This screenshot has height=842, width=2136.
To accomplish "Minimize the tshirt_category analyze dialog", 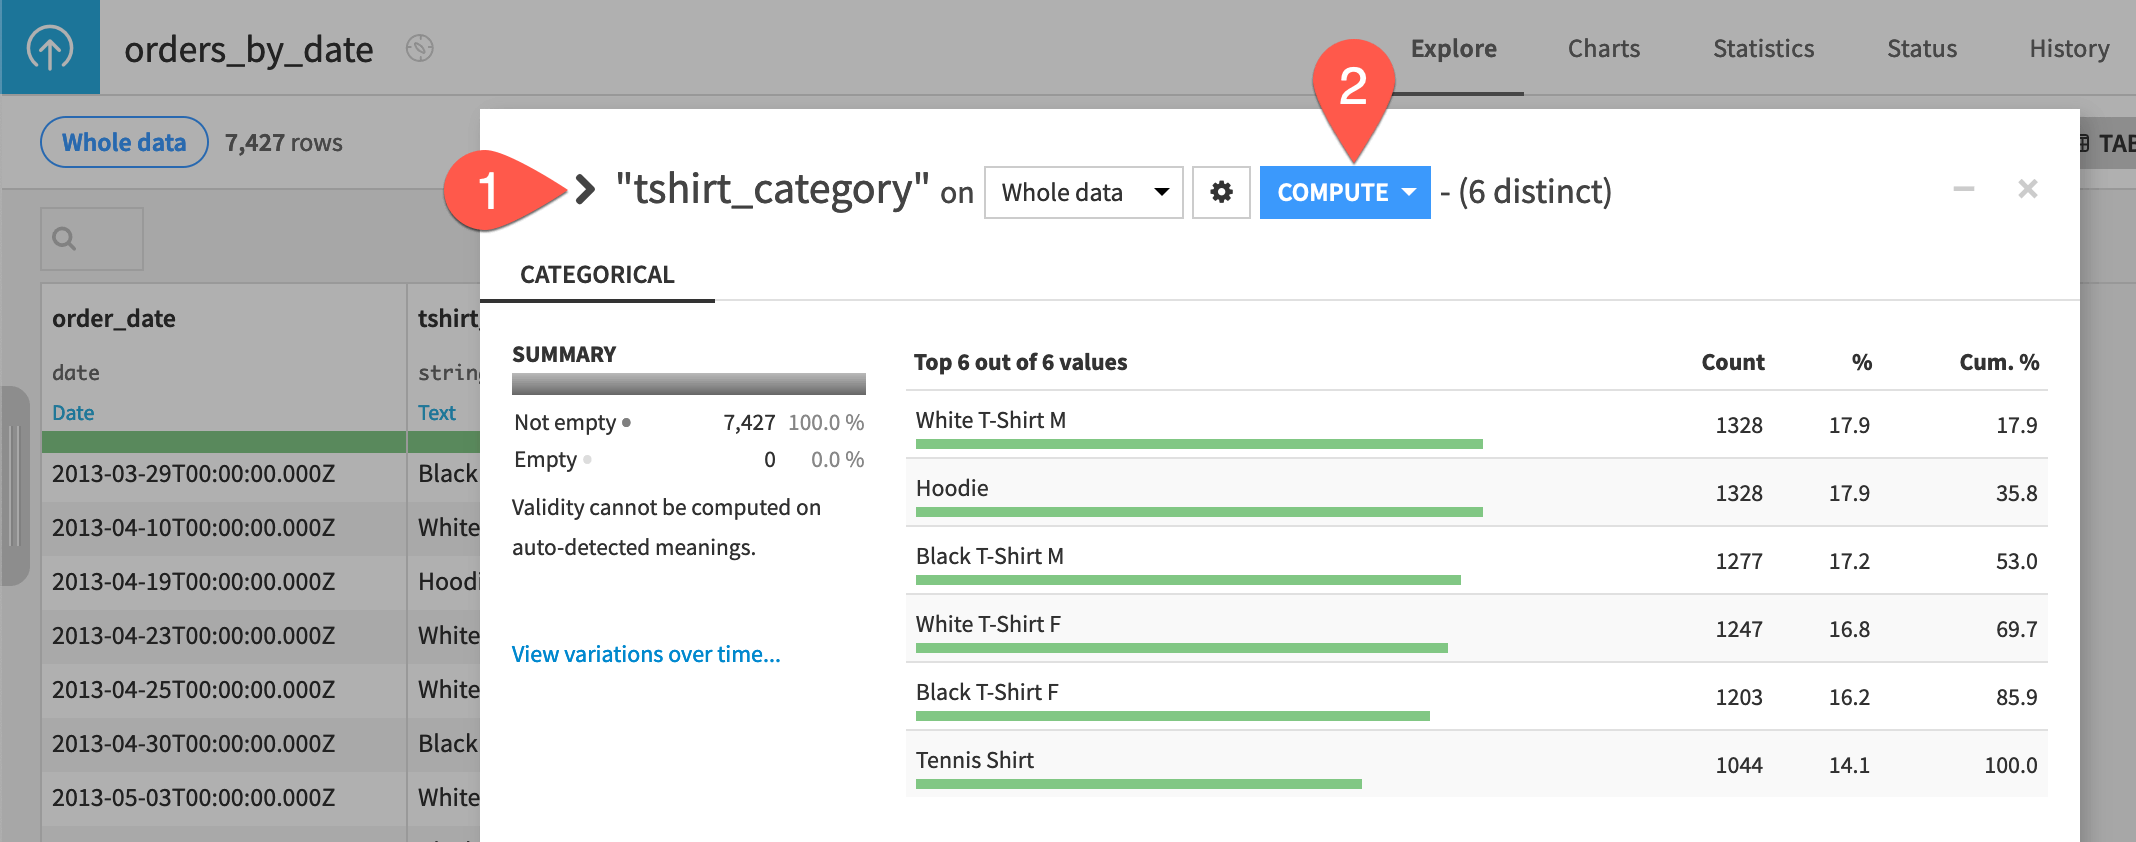I will click(x=1964, y=189).
